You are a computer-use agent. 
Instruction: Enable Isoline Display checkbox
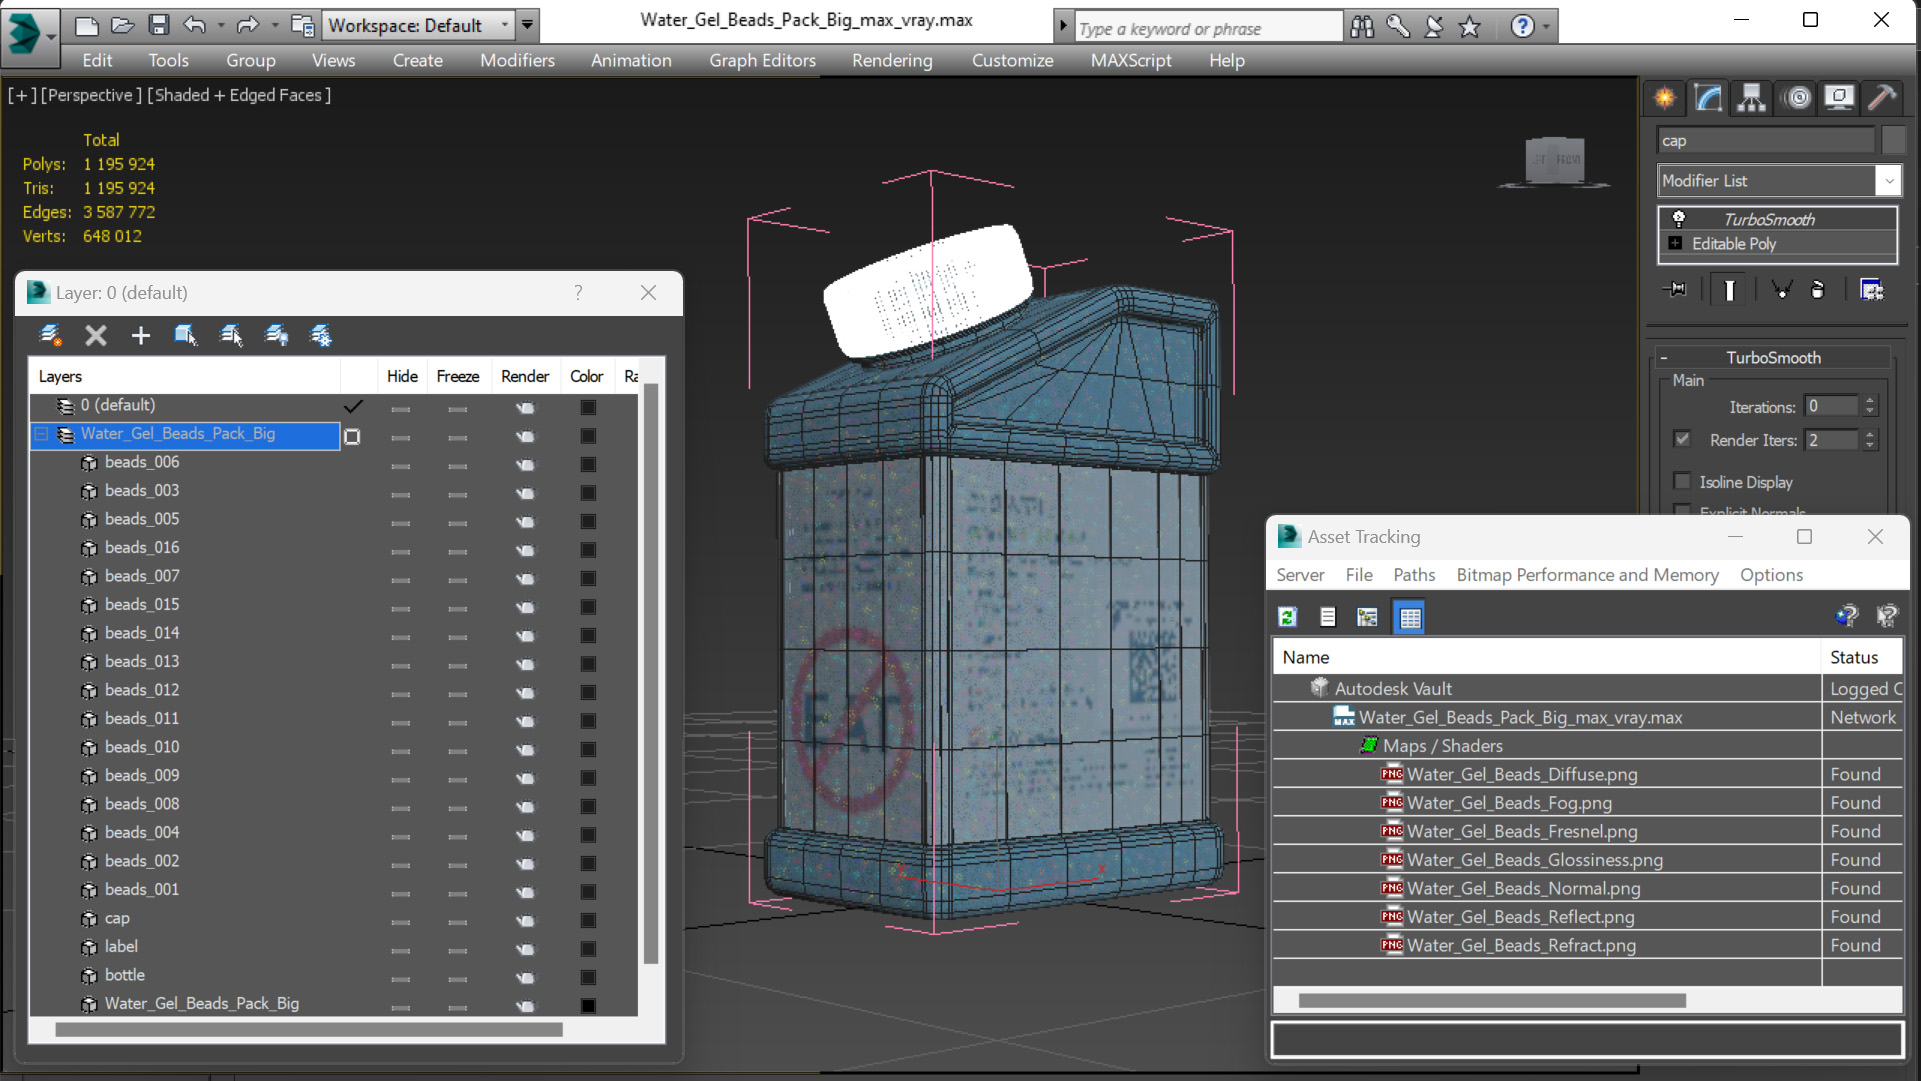1682,481
